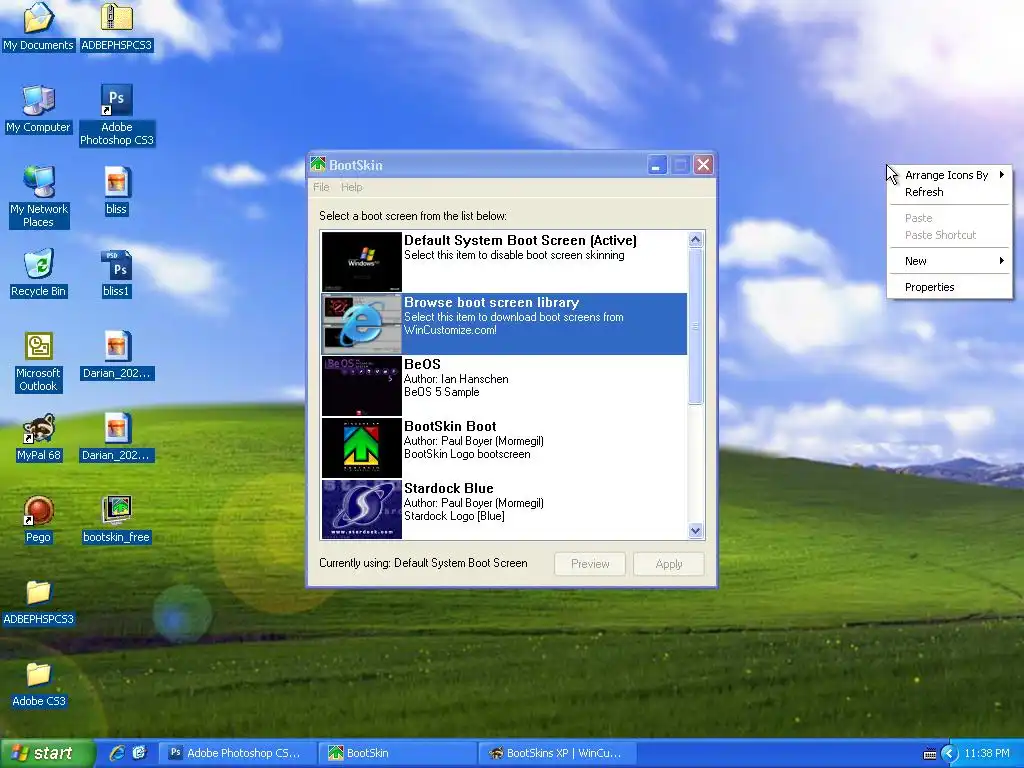1024x768 pixels.
Task: Choose Refresh from the context menu
Action: pyautogui.click(x=950, y=192)
